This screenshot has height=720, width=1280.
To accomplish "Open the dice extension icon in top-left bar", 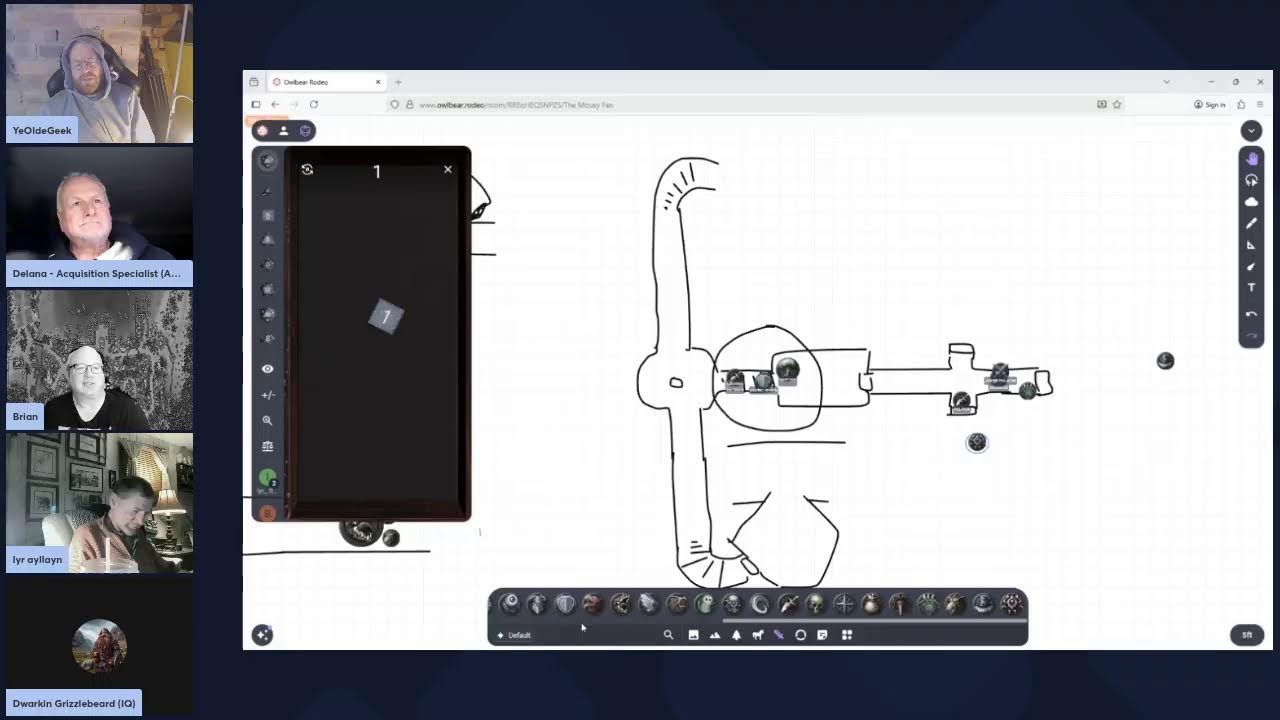I will (305, 131).
